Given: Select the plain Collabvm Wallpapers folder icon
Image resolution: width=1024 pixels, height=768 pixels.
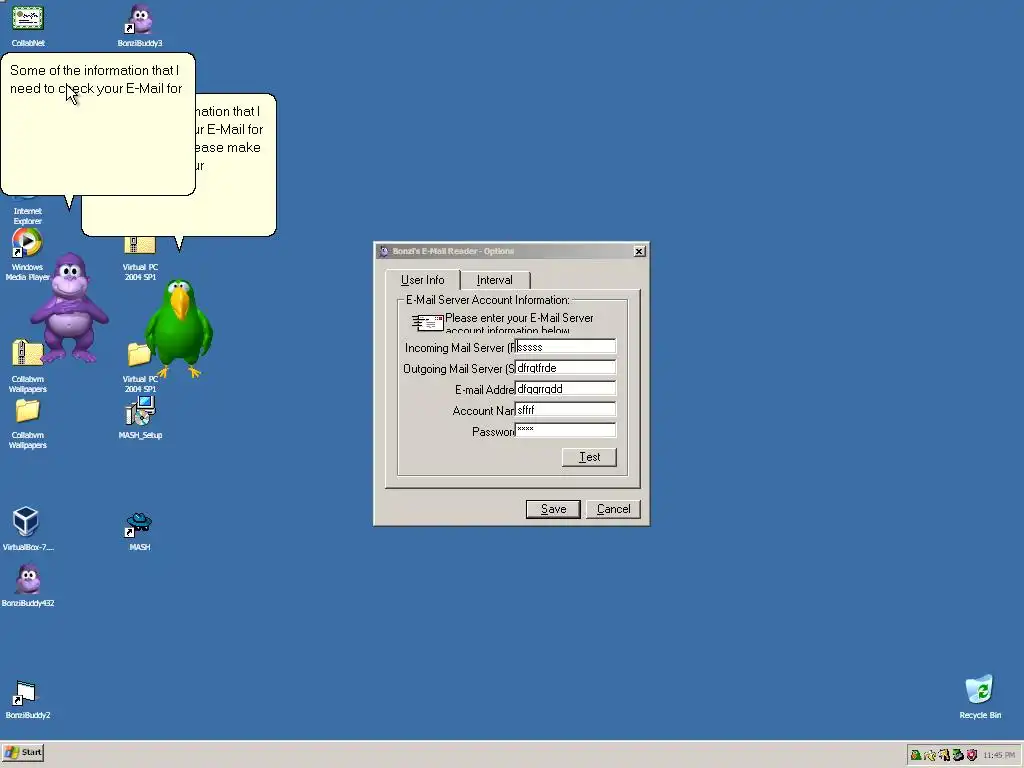Looking at the screenshot, I should 28,411.
